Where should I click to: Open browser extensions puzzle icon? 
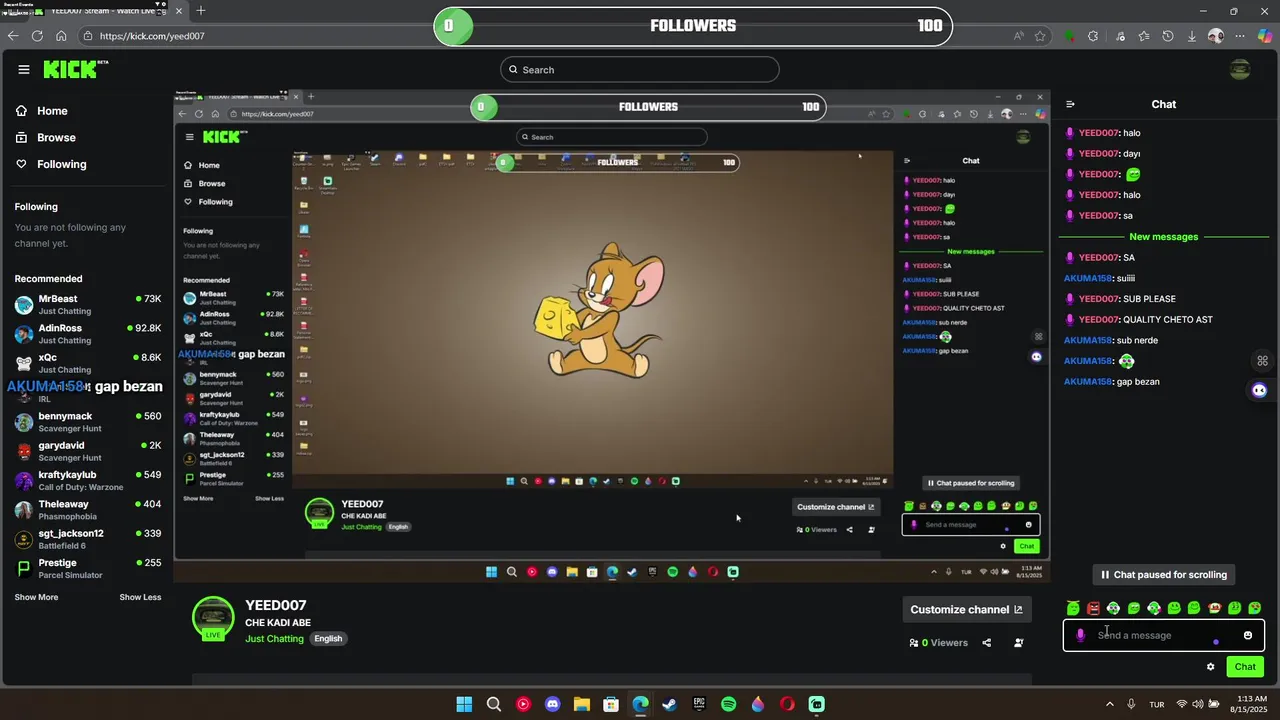[1093, 36]
